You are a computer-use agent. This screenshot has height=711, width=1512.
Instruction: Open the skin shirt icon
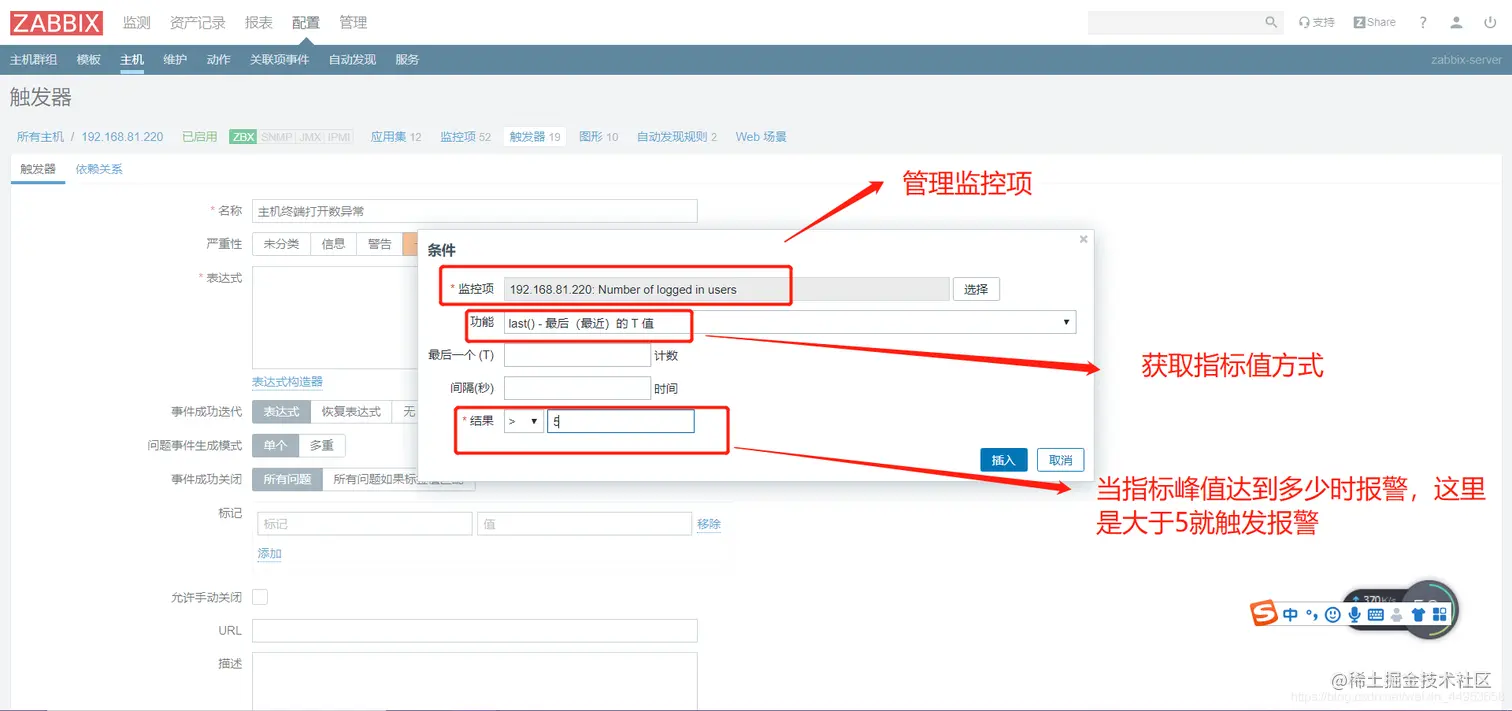pos(1417,614)
